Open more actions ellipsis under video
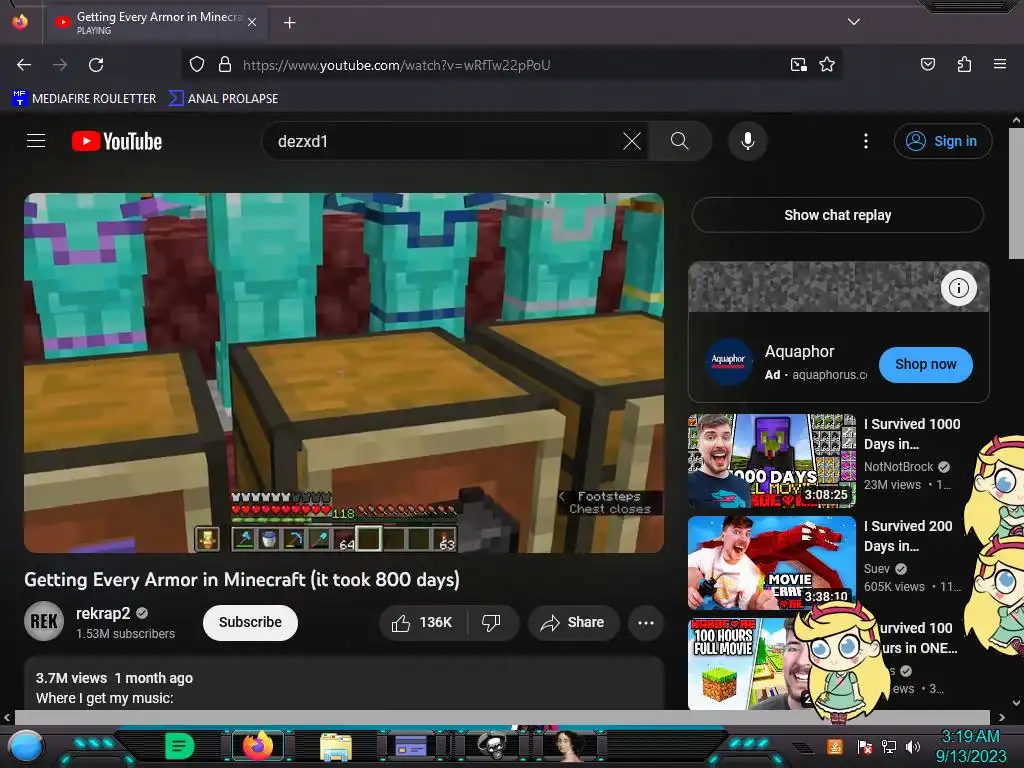The image size is (1024, 768). click(x=646, y=622)
